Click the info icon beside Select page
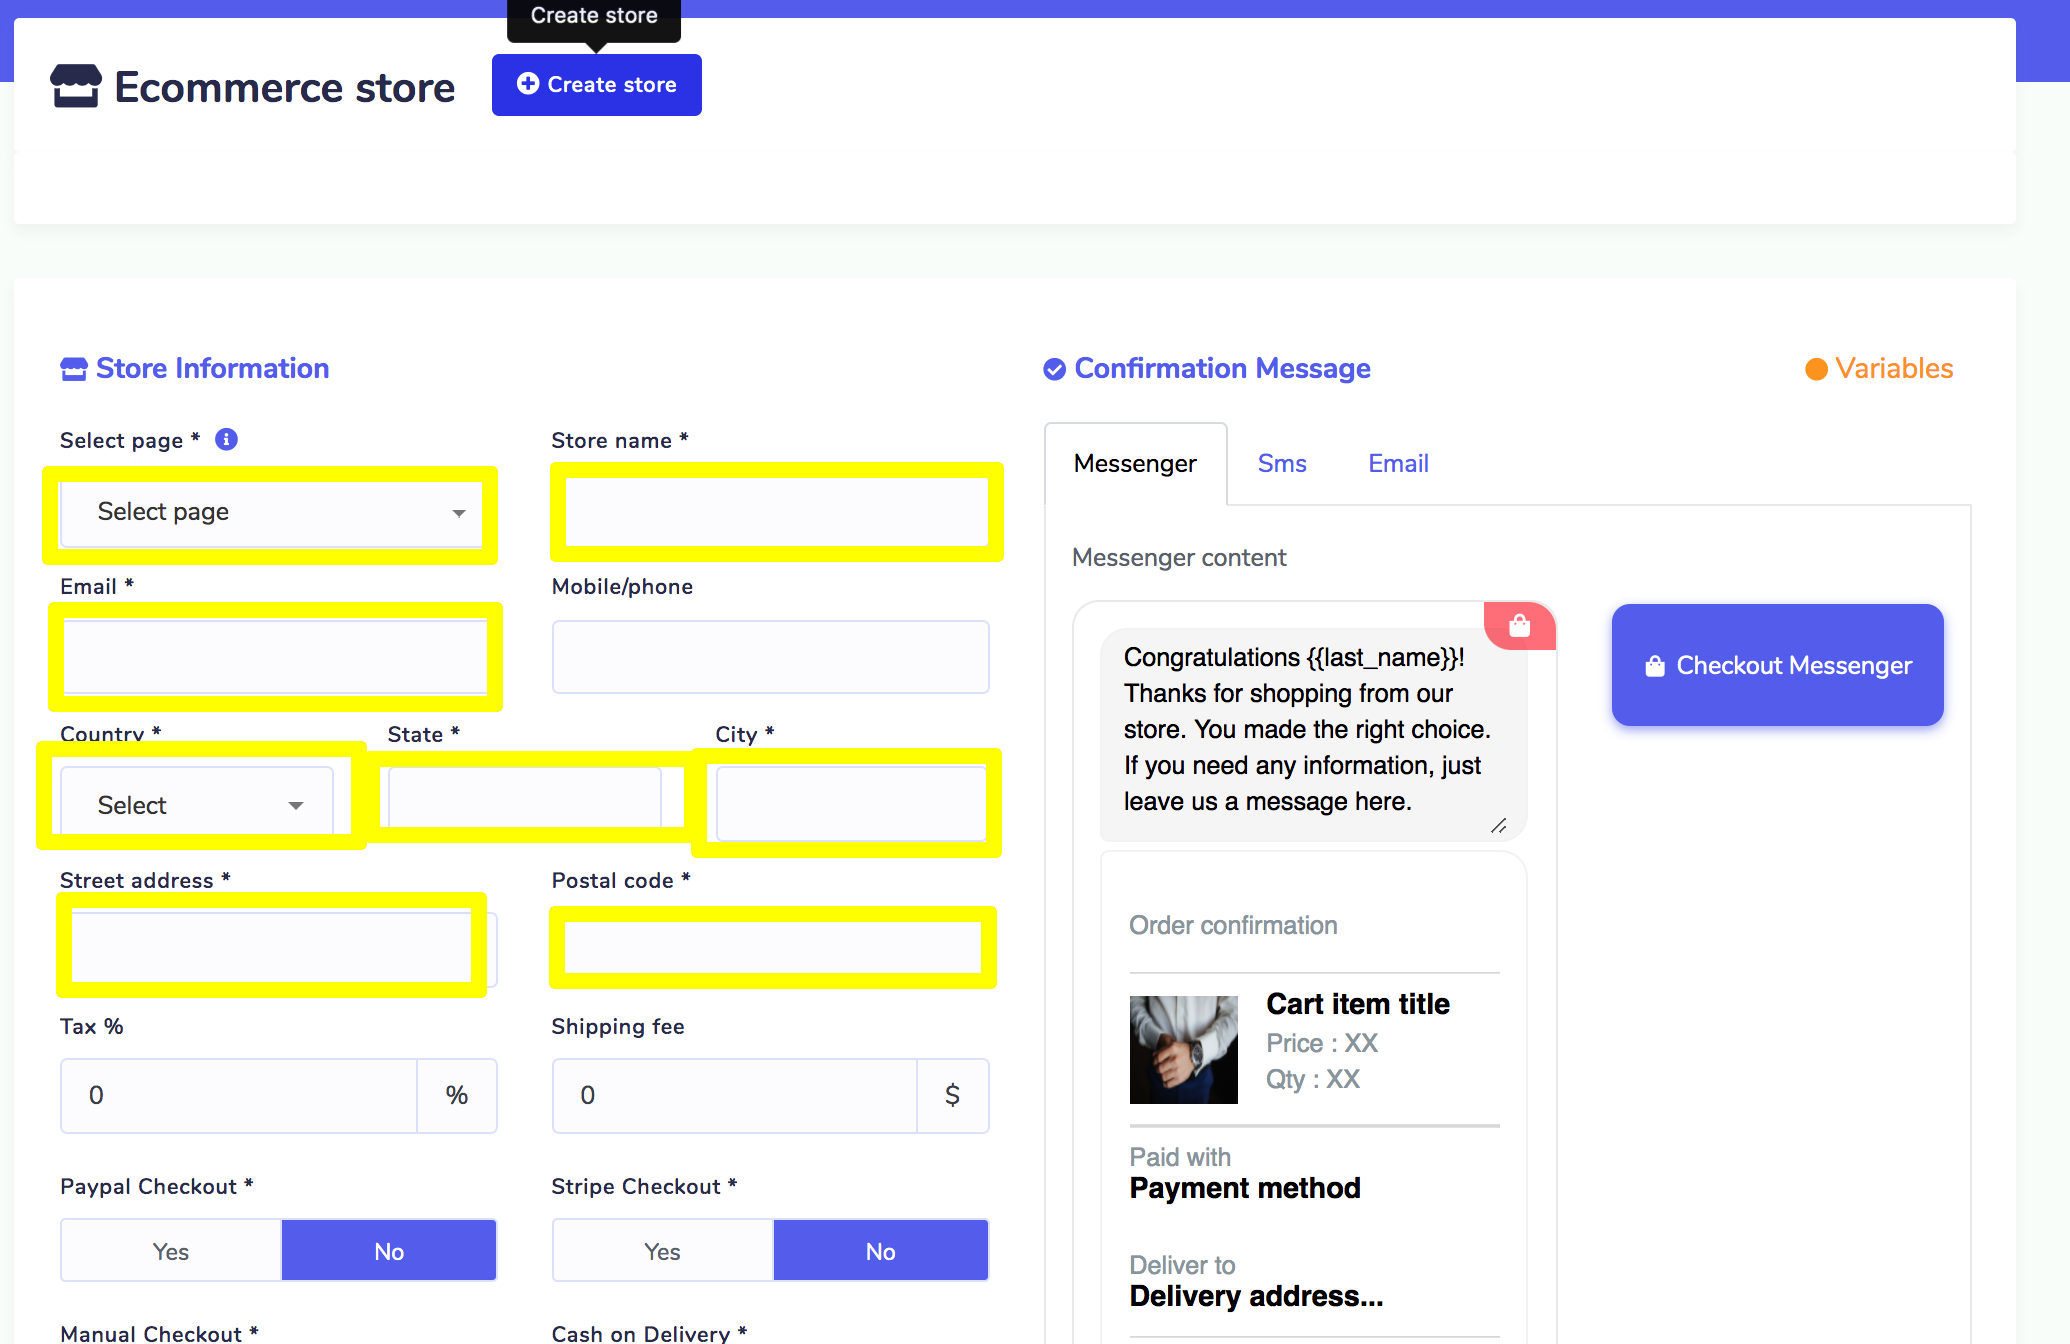 pyautogui.click(x=227, y=439)
